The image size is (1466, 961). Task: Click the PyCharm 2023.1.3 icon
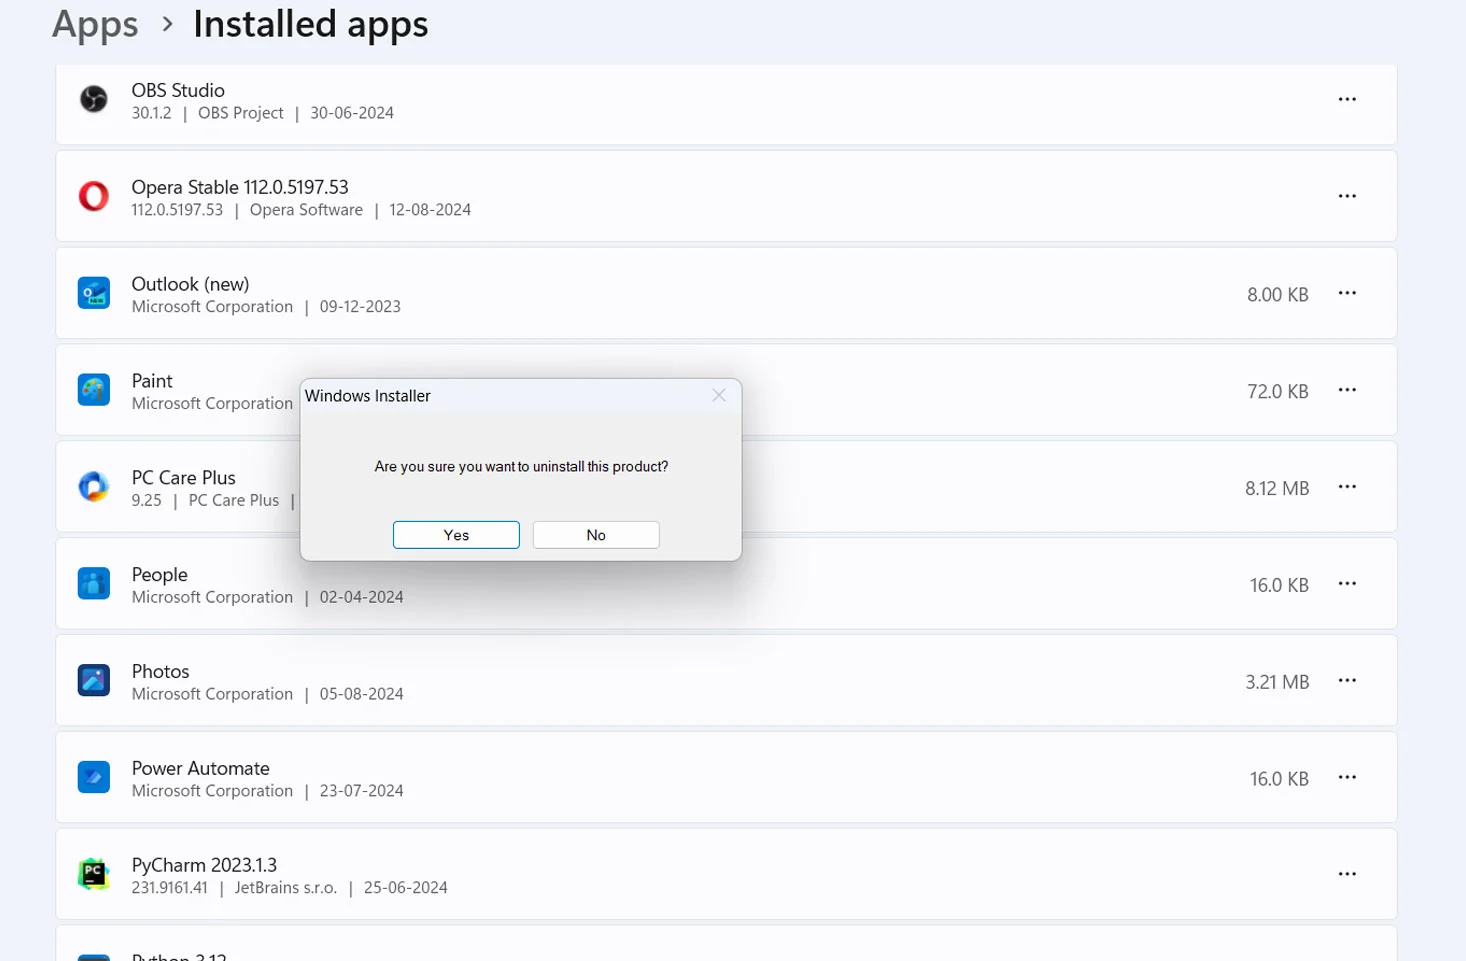coord(94,874)
